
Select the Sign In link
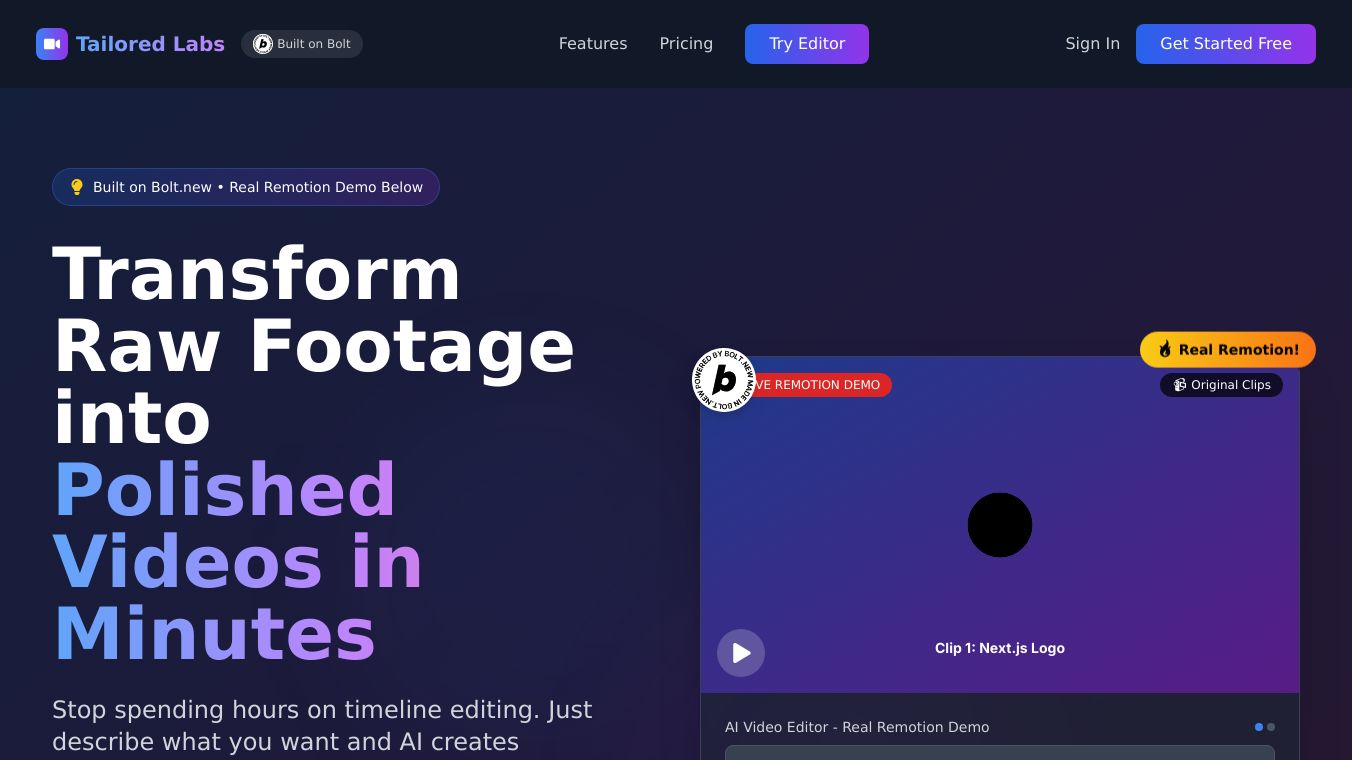(1092, 44)
